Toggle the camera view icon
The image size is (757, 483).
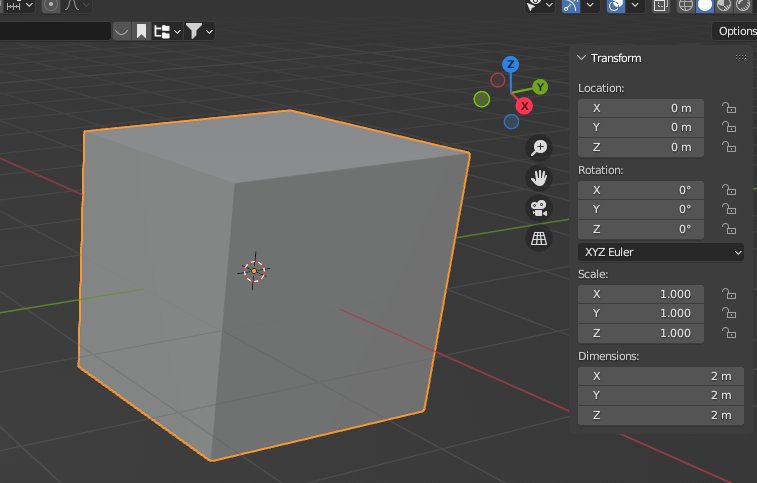(x=539, y=208)
